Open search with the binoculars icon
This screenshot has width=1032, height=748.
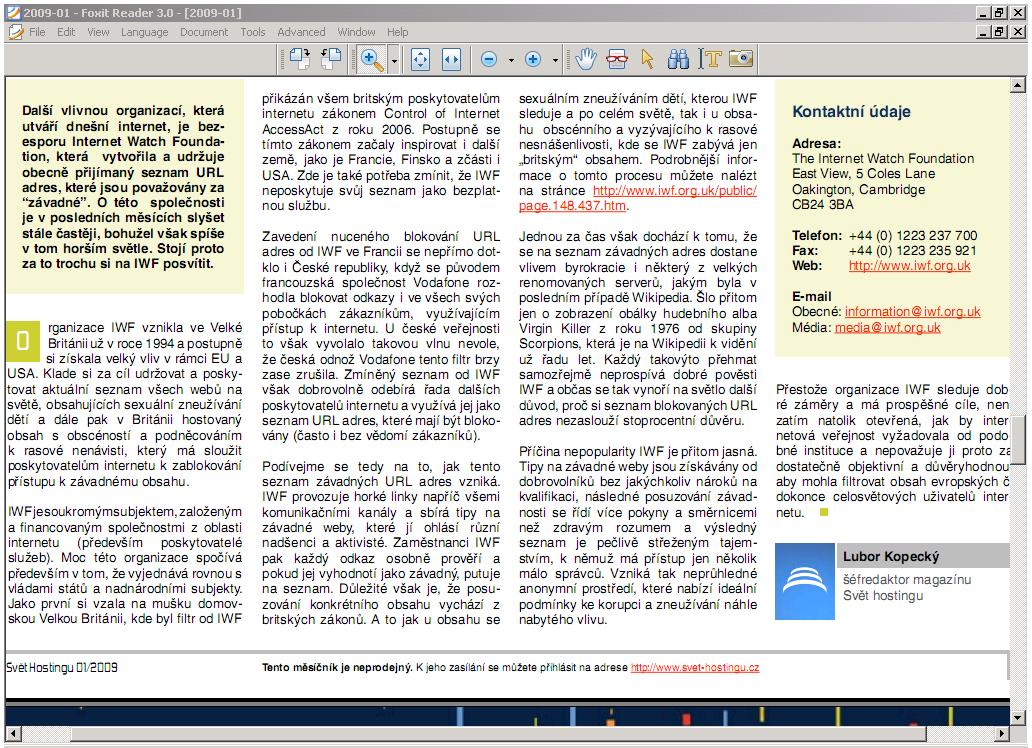coord(678,59)
